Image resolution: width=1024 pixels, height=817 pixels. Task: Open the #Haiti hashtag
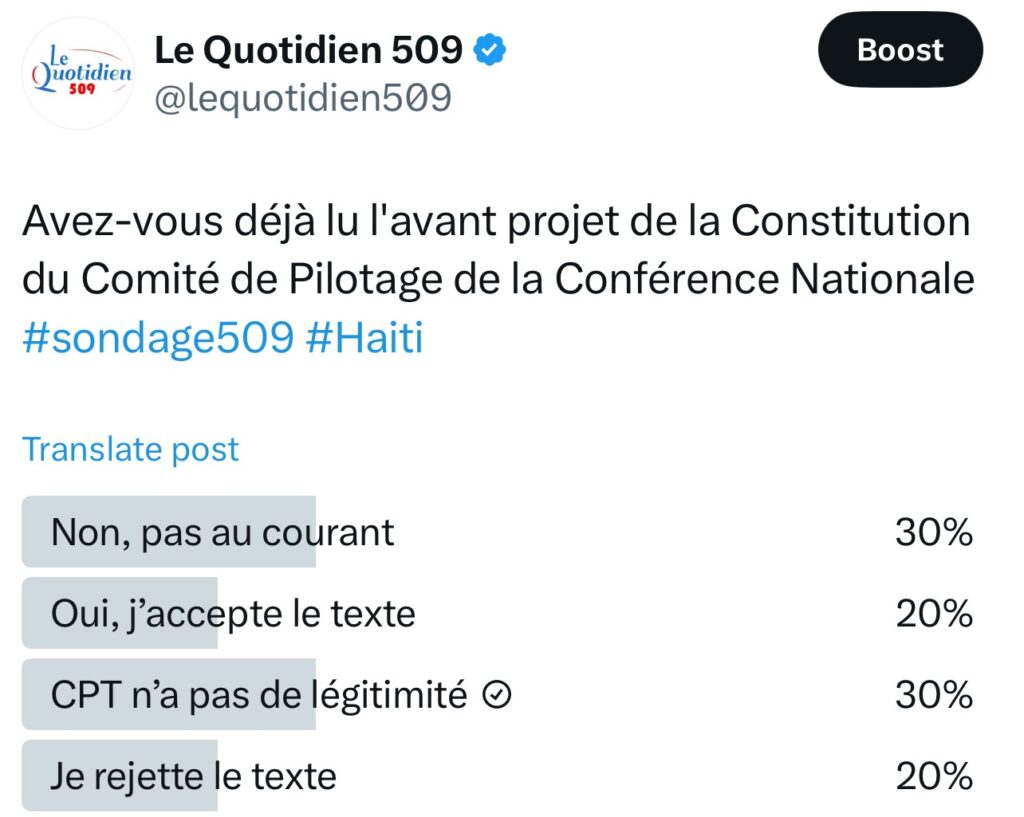coord(364,337)
